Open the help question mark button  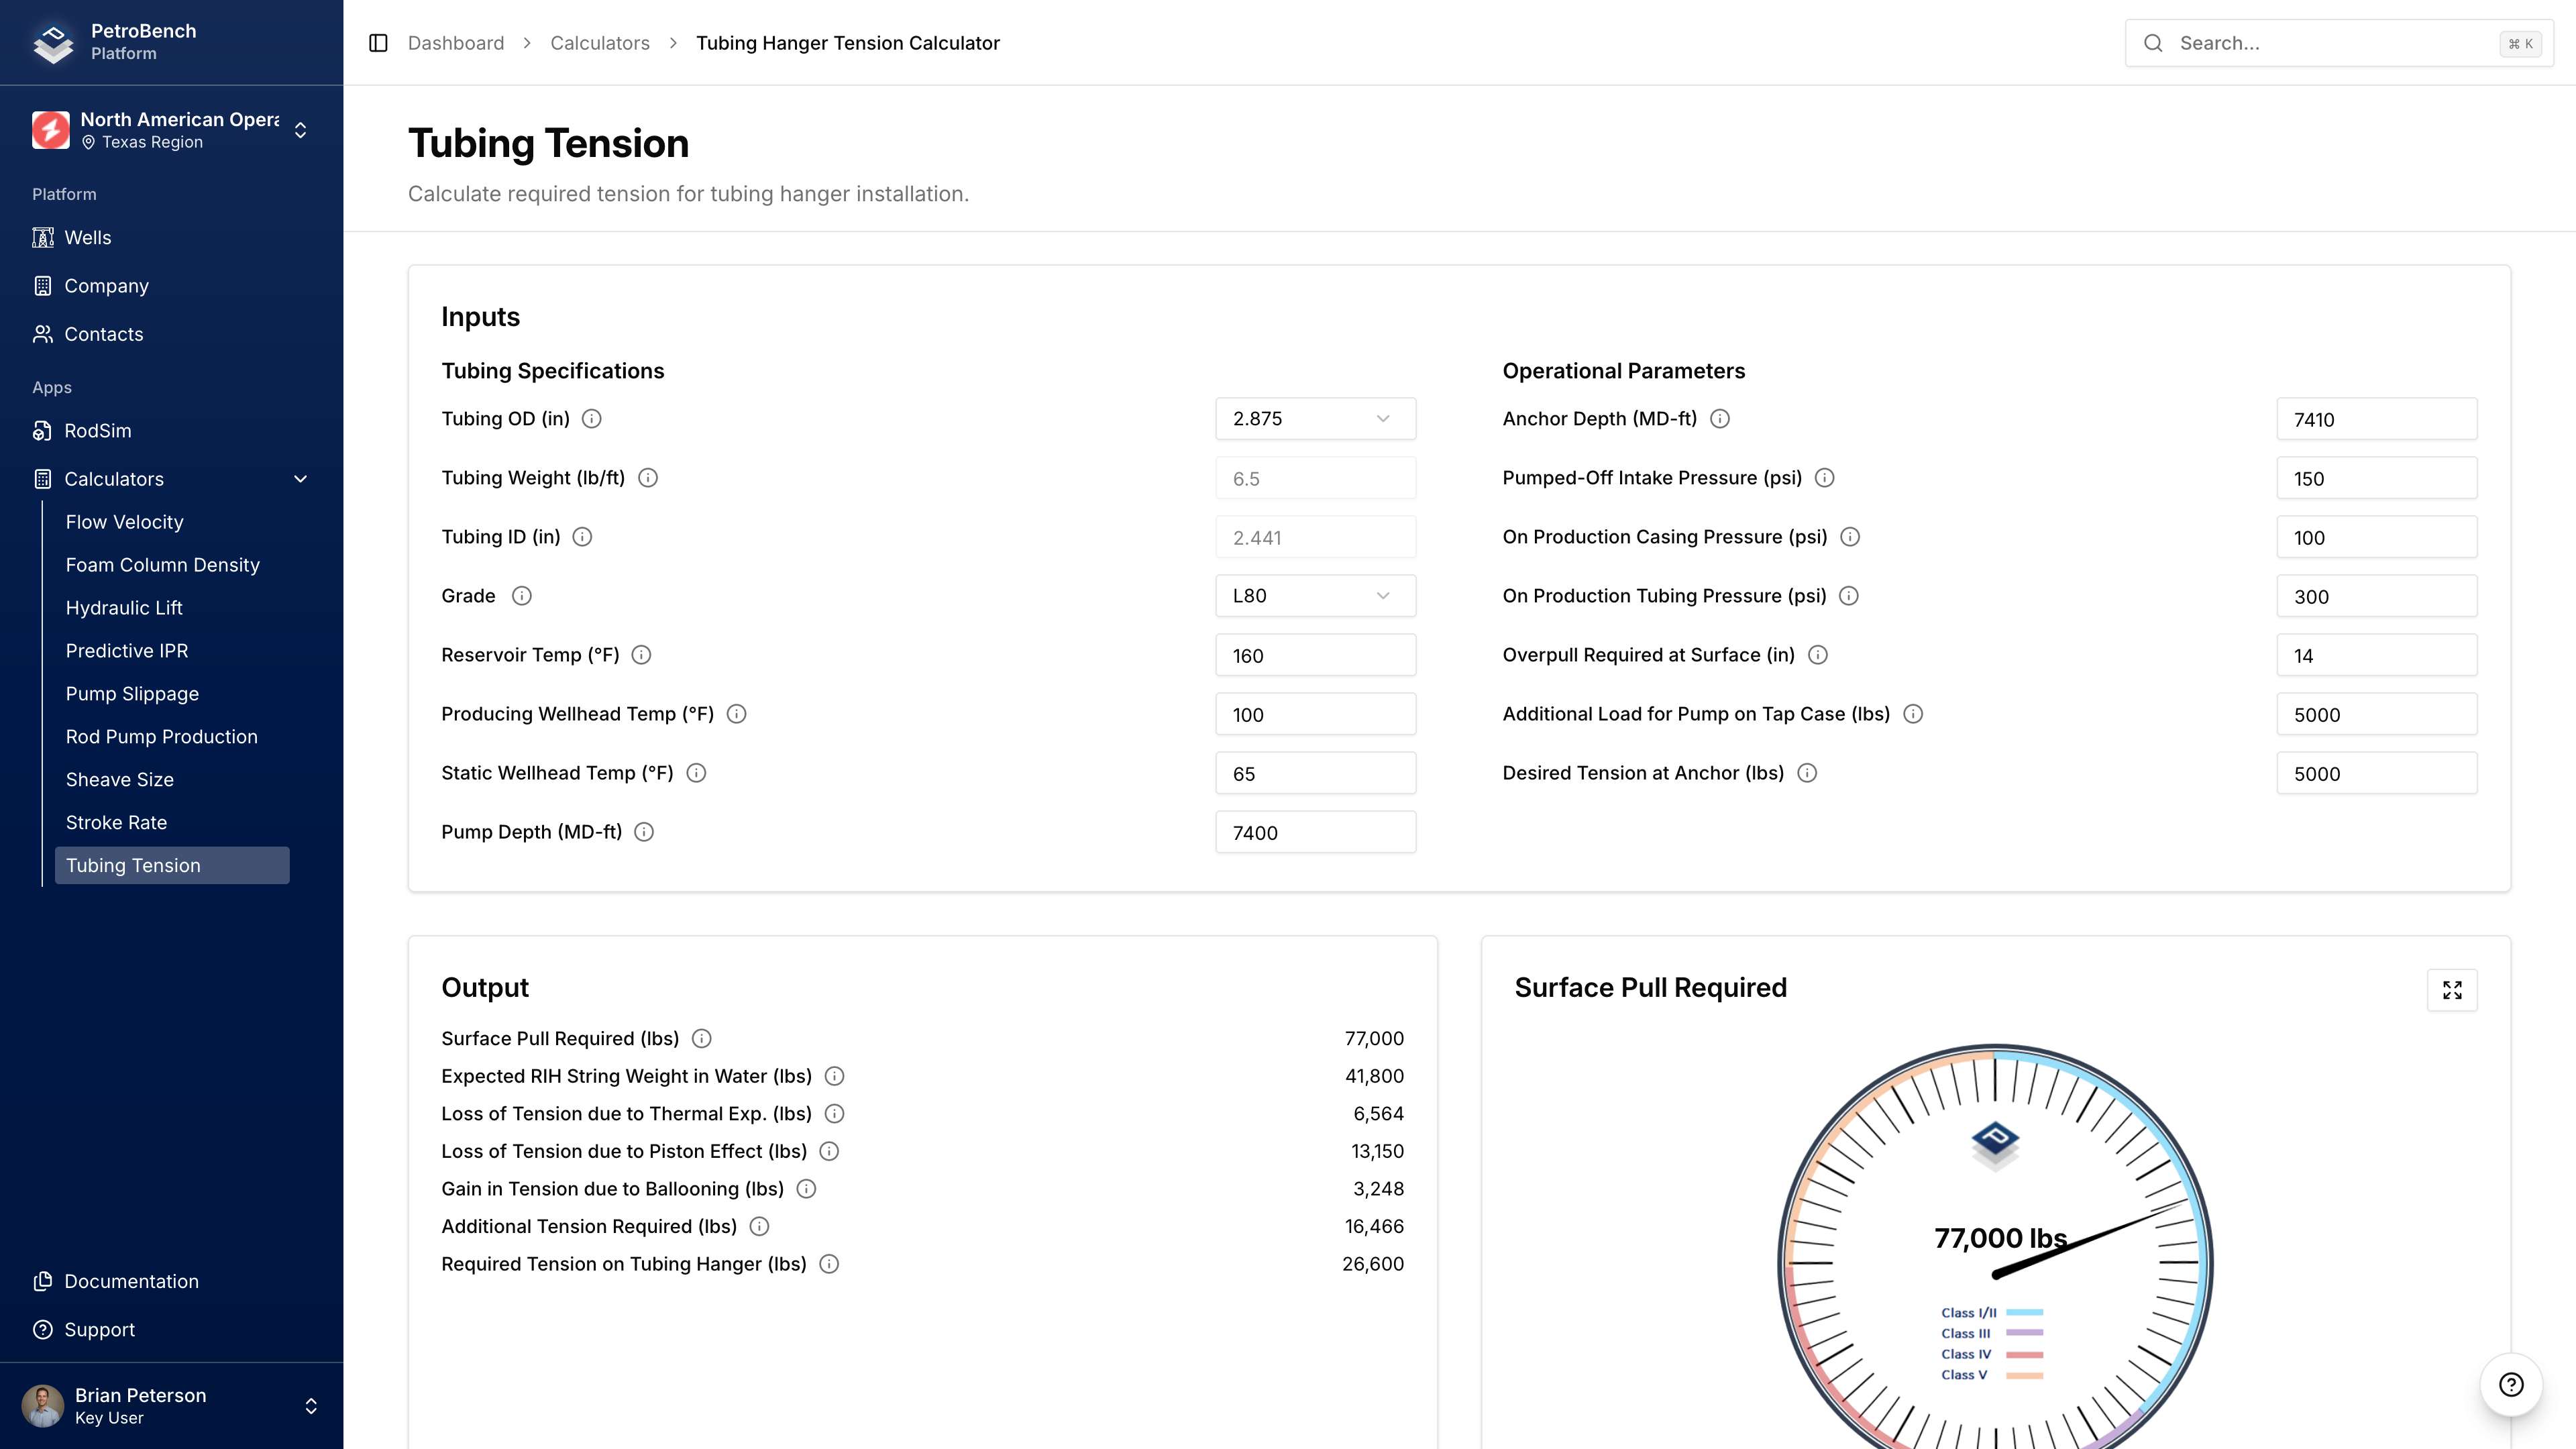(x=2511, y=1385)
